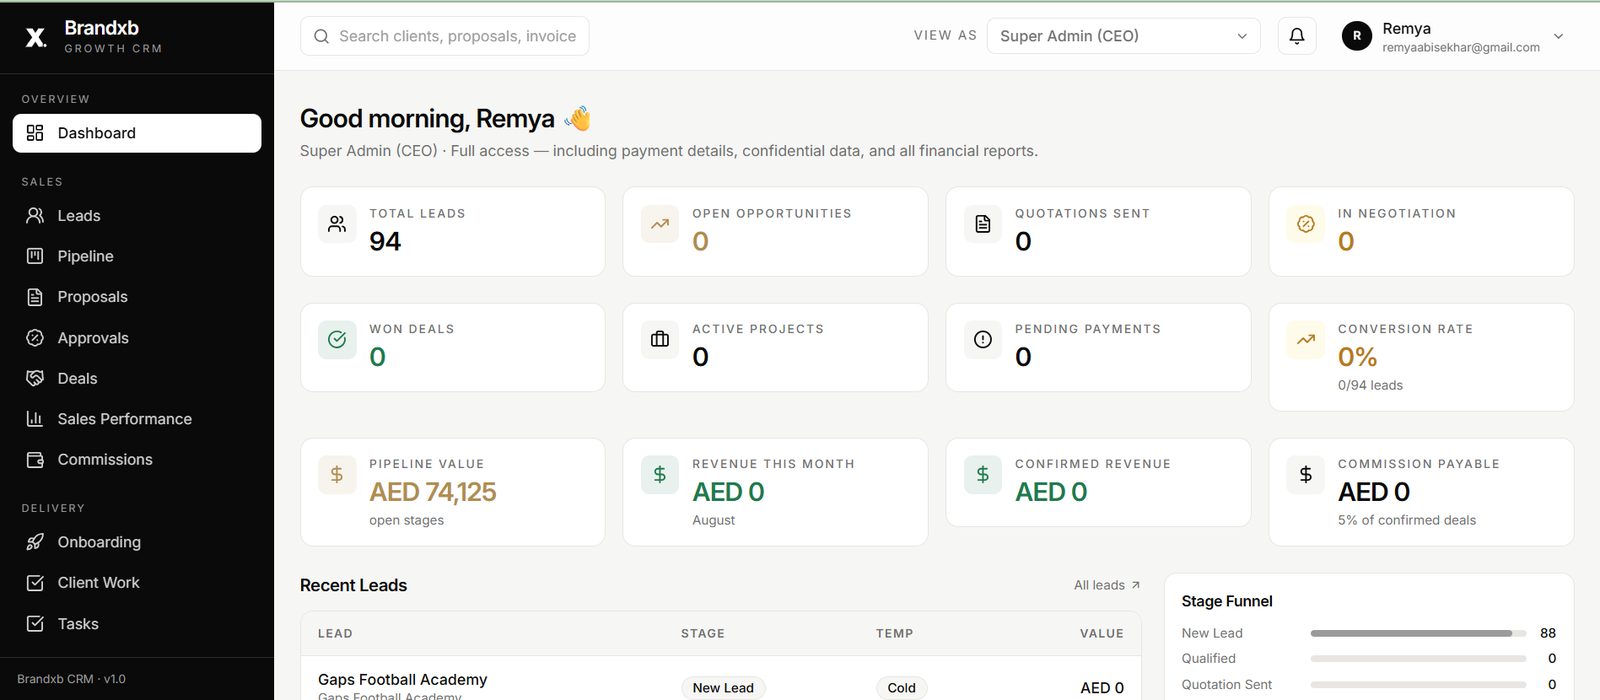This screenshot has height=700, width=1600.
Task: Click the Qualified funnel progress bar
Action: click(x=1418, y=659)
